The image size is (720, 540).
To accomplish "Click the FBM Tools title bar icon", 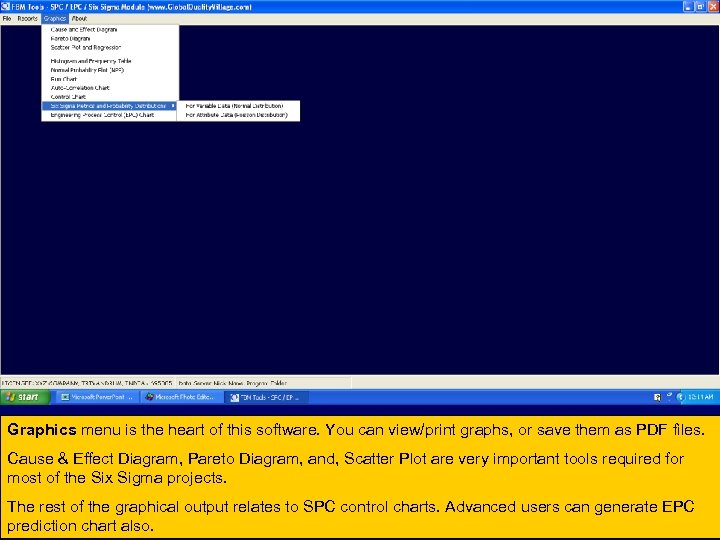I will 5,6.
